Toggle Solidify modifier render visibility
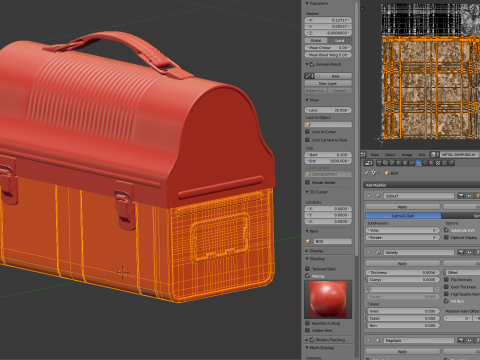The height and width of the screenshot is (360, 480). click(461, 252)
